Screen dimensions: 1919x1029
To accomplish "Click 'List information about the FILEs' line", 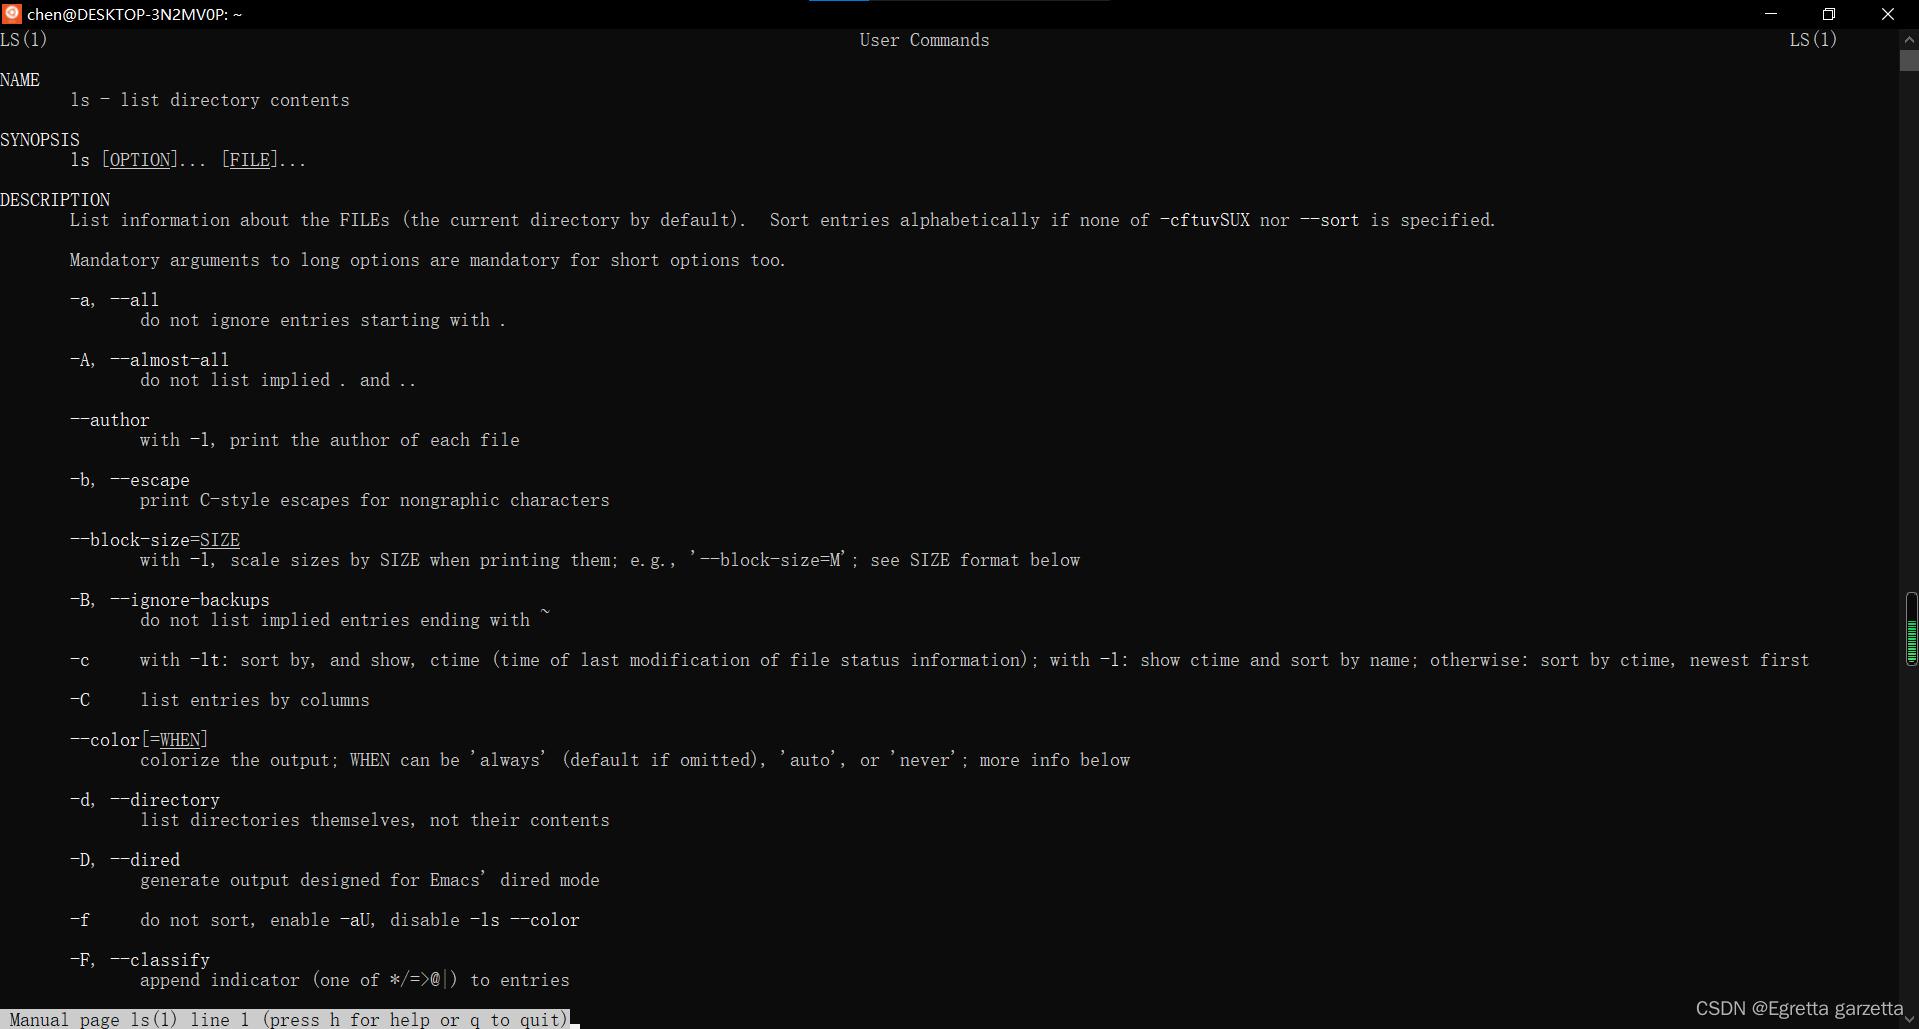I will 782,220.
